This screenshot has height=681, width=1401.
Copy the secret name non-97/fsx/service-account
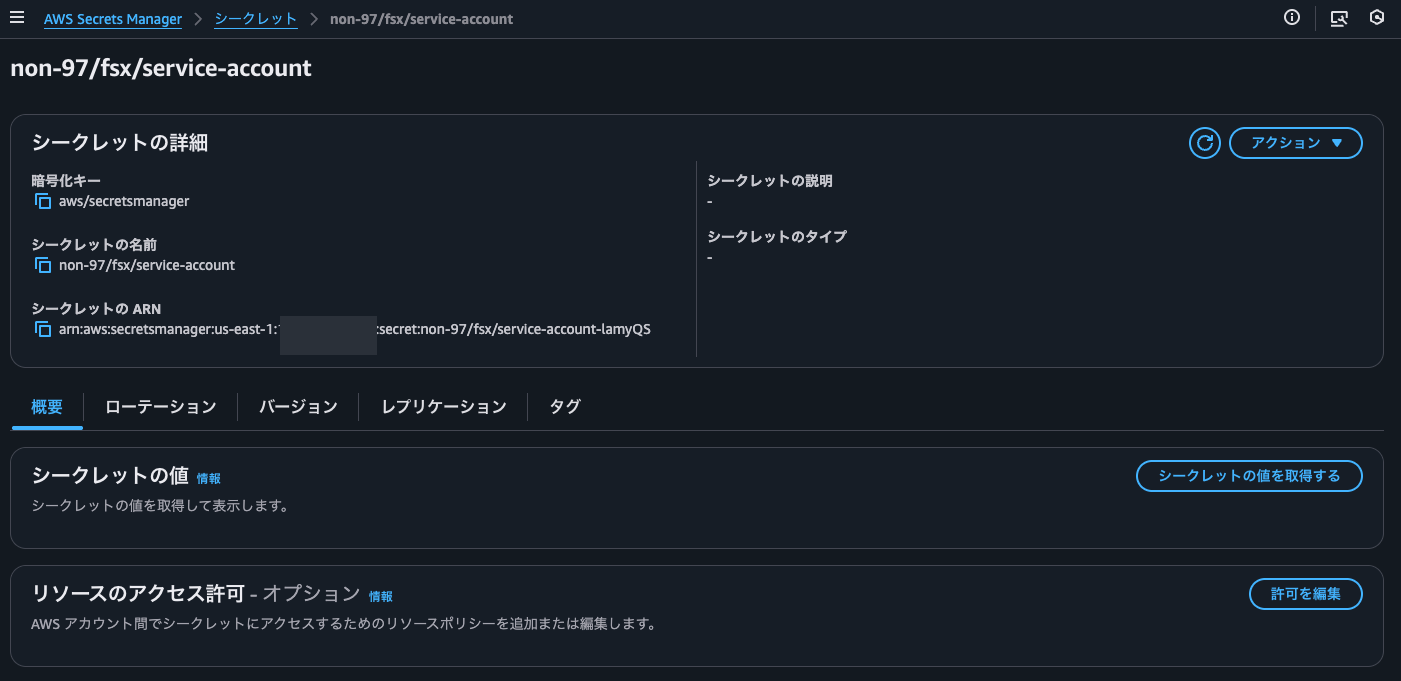[x=41, y=265]
